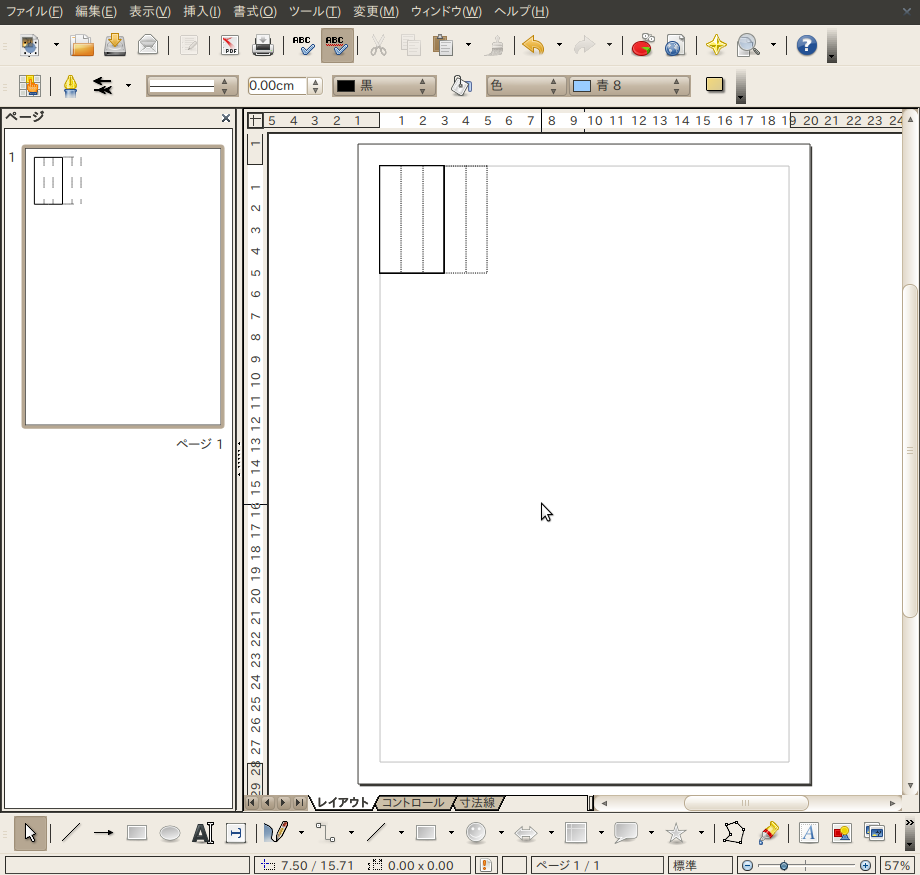Open the area fill bucket icon
920x875 pixels.
(x=462, y=86)
